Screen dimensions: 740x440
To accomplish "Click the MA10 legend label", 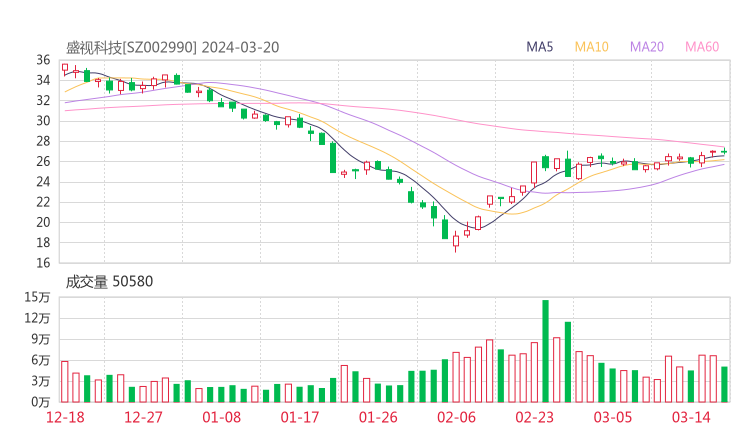I will [591, 47].
